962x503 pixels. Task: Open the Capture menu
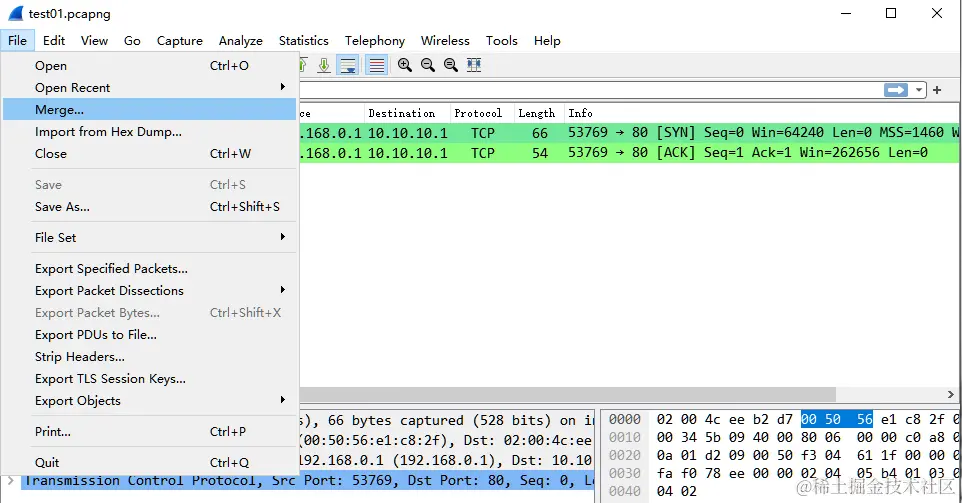pyautogui.click(x=180, y=40)
